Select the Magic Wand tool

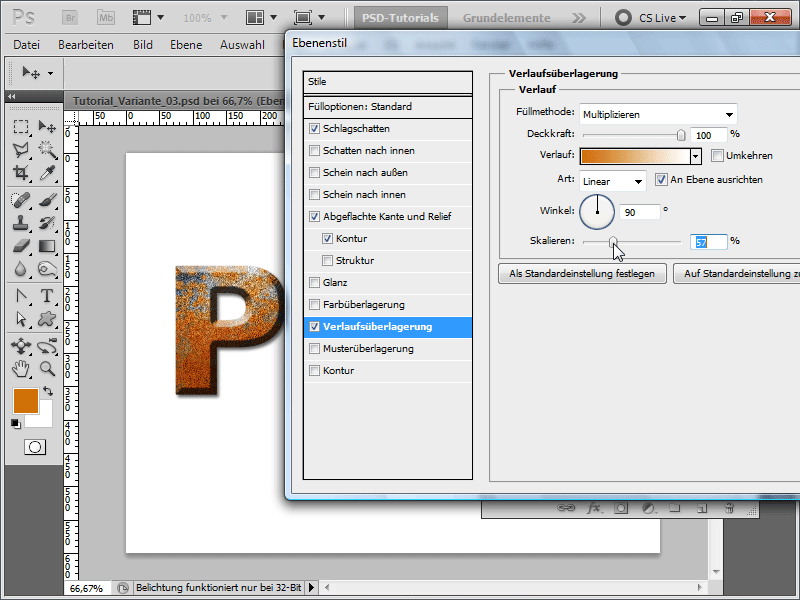[47, 149]
